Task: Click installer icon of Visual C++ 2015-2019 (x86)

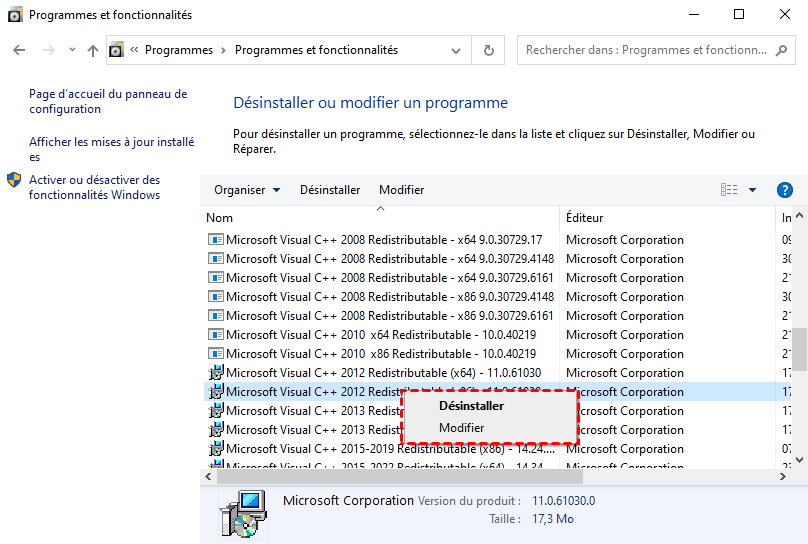Action: (x=215, y=449)
